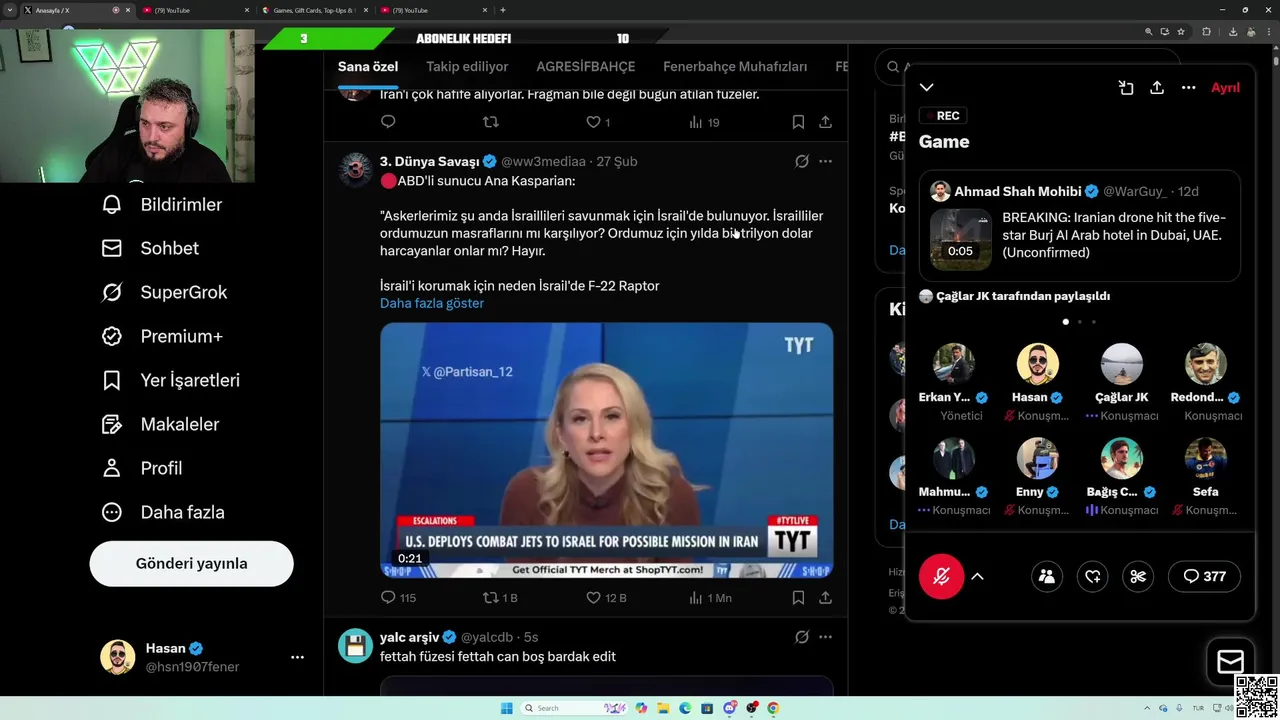Open more options on Dünya Savaşı post
Viewport: 1280px width, 720px height.
tap(825, 161)
